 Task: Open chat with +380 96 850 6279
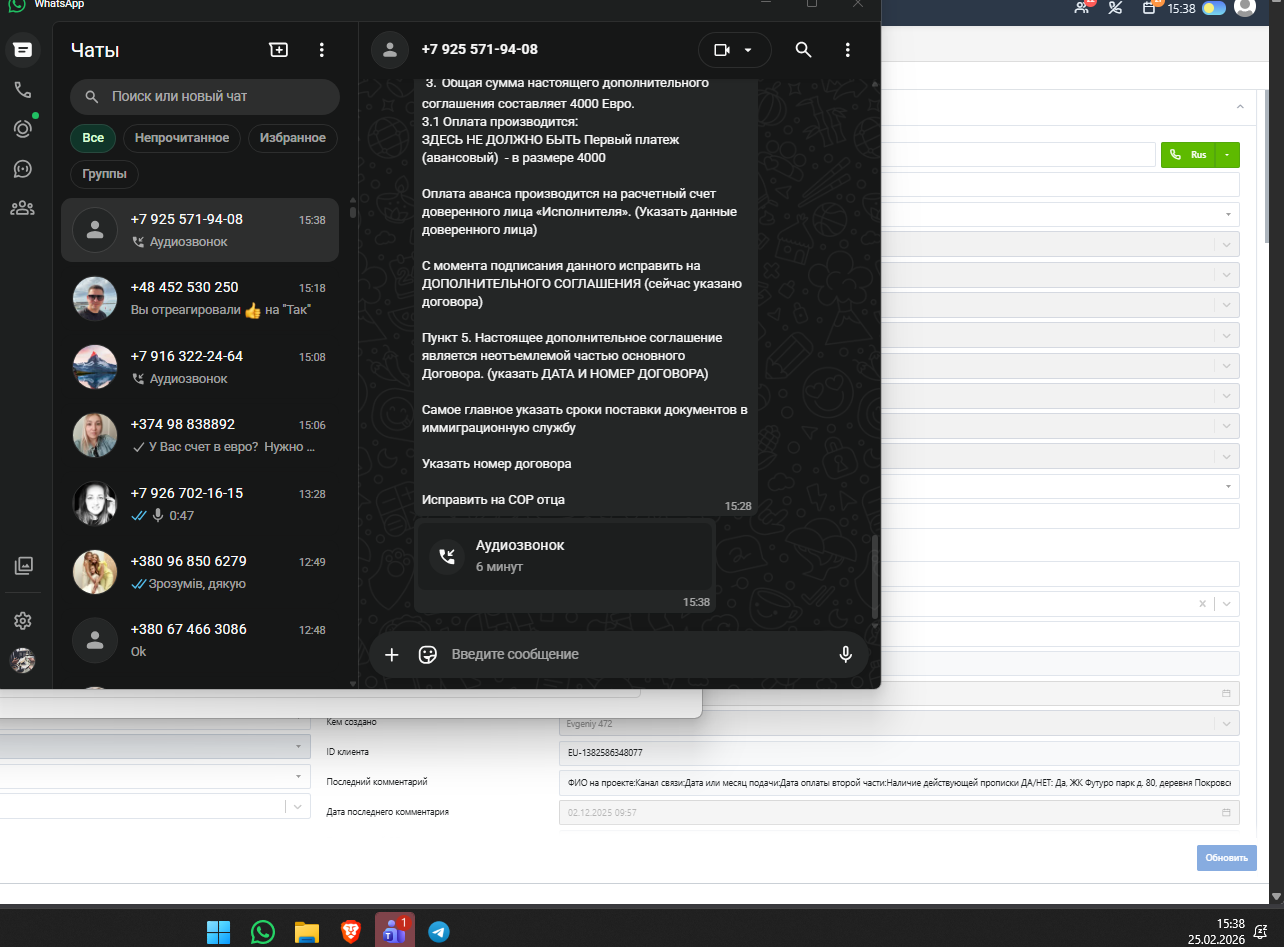tap(200, 572)
